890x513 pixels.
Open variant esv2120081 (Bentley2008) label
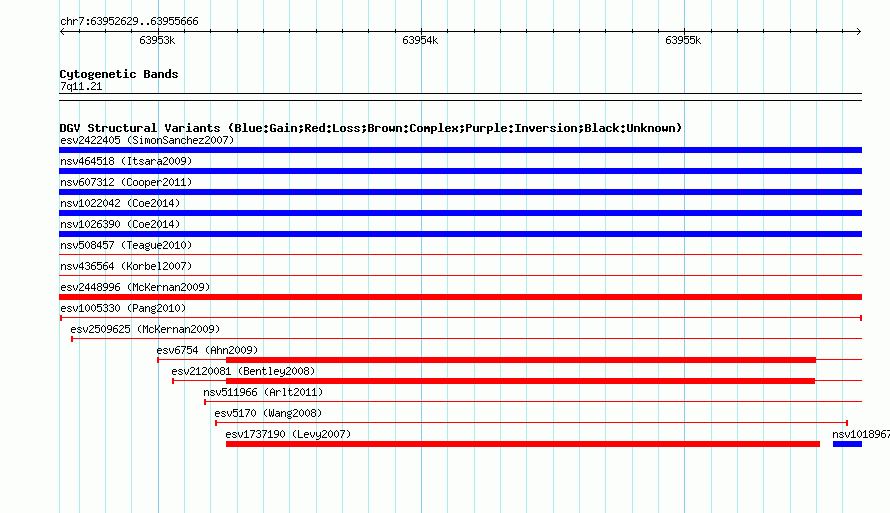[x=243, y=371]
